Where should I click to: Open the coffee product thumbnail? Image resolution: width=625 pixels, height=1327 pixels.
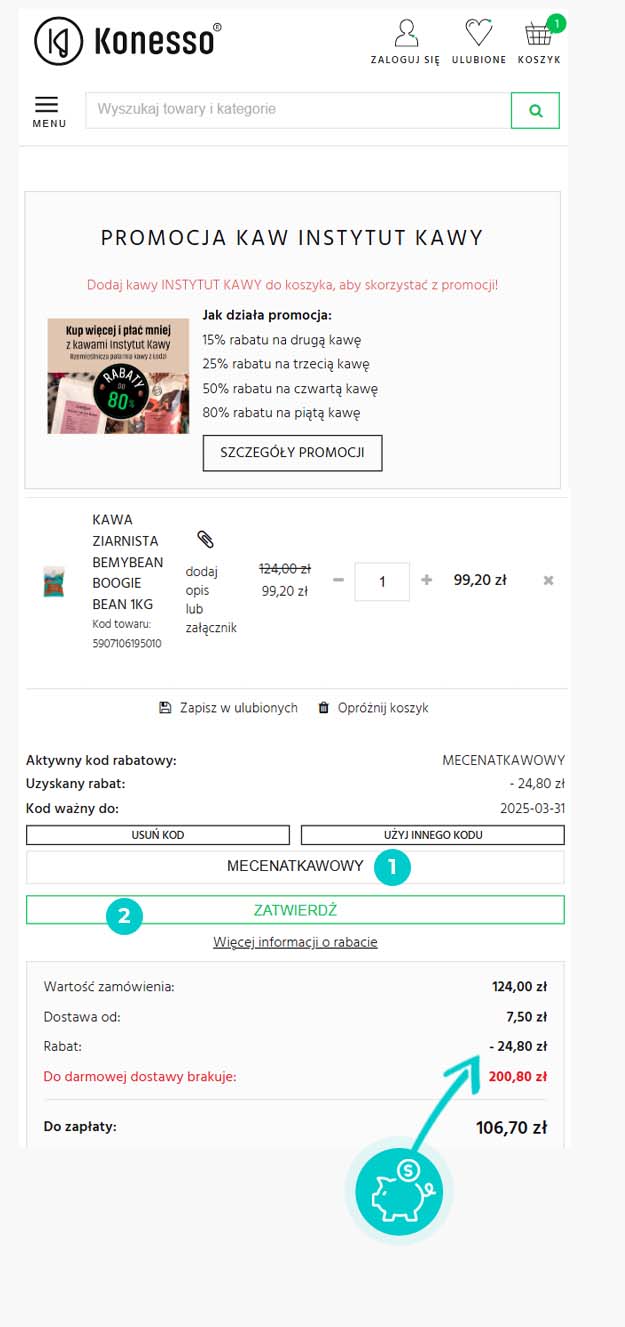54,581
